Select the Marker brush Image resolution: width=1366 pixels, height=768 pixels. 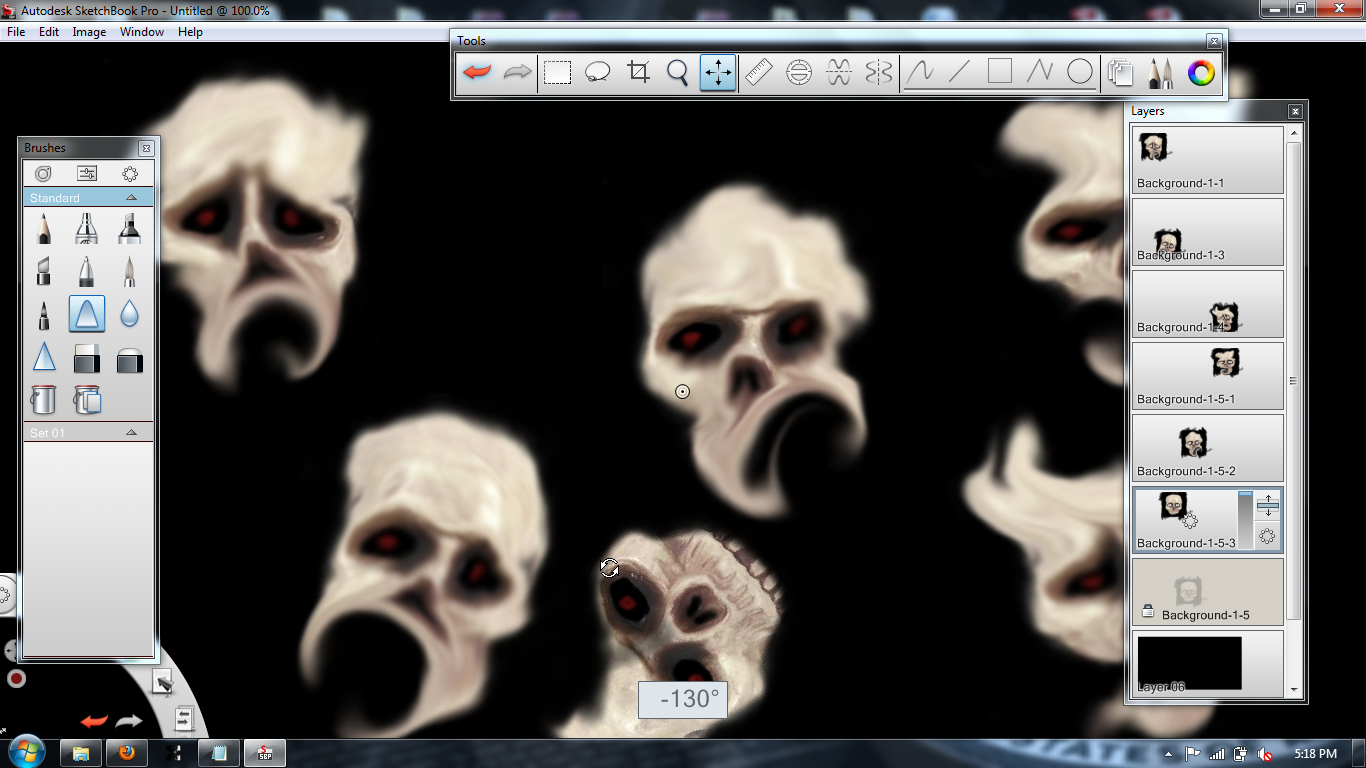pos(129,228)
